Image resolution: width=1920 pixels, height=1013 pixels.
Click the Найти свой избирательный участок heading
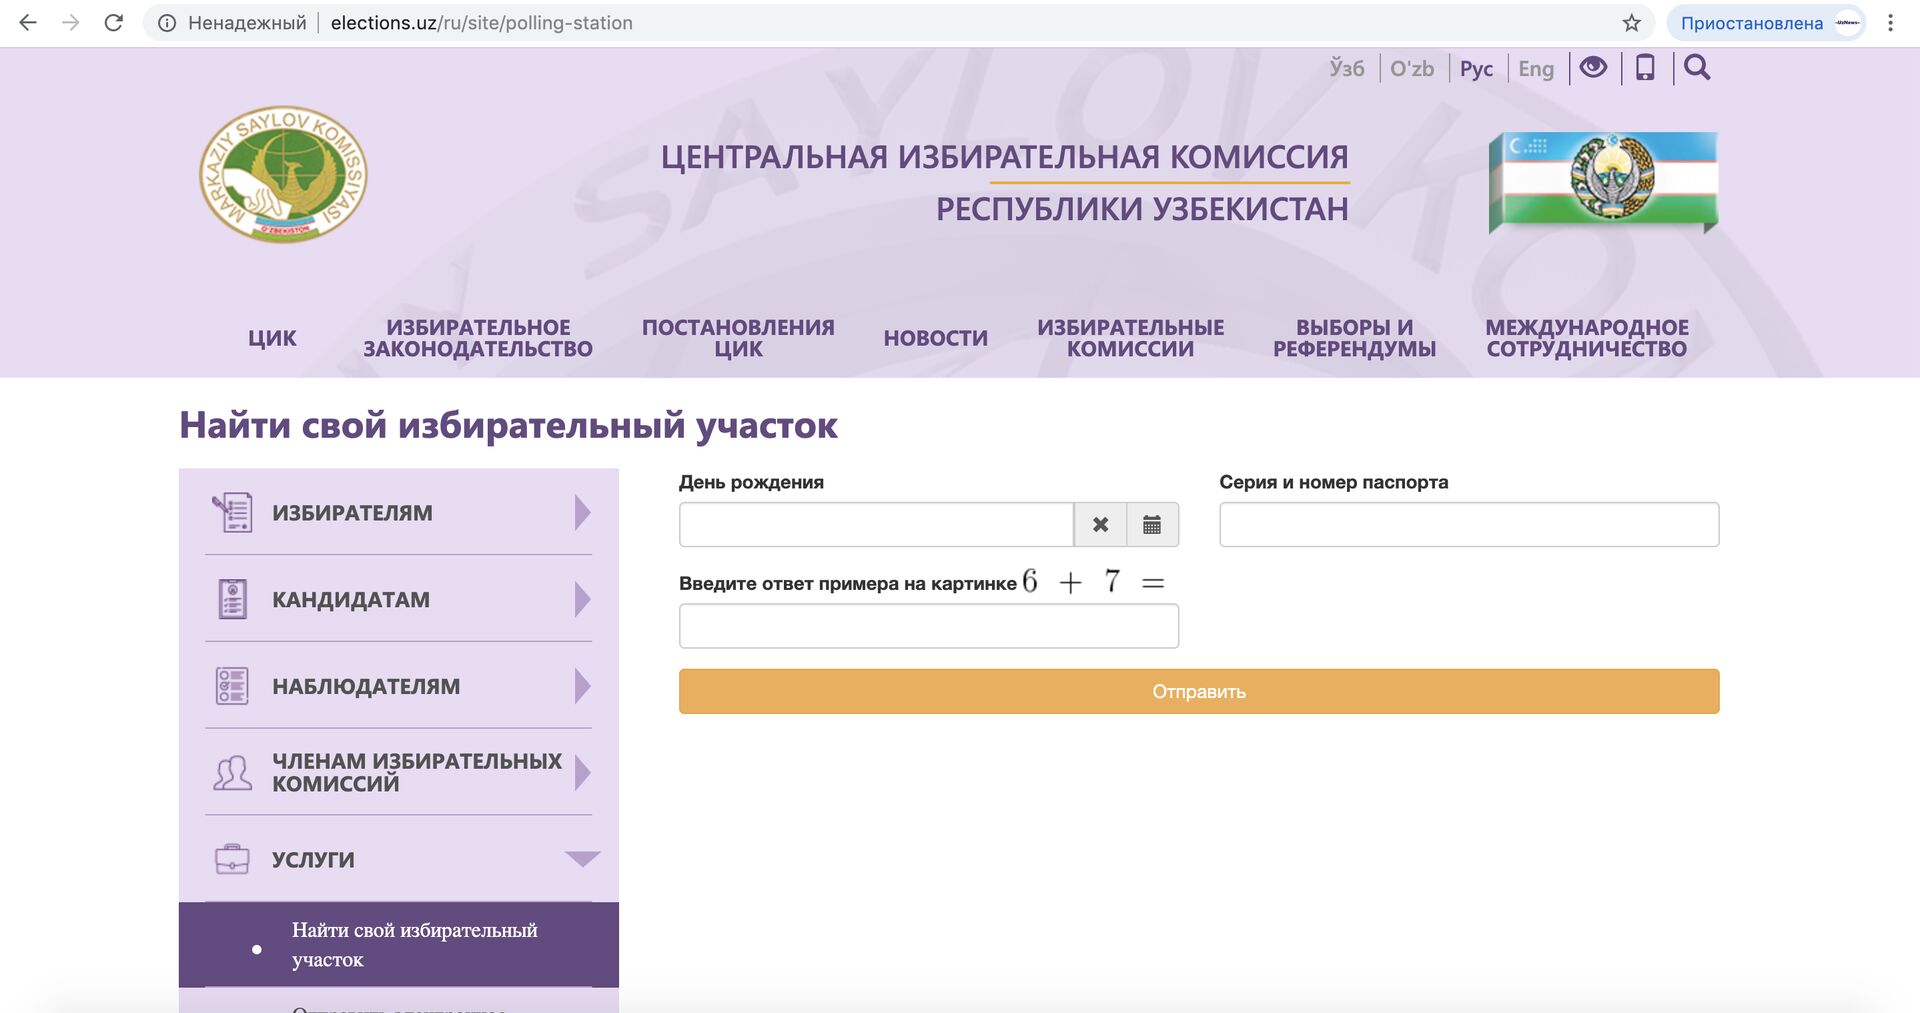tap(508, 425)
